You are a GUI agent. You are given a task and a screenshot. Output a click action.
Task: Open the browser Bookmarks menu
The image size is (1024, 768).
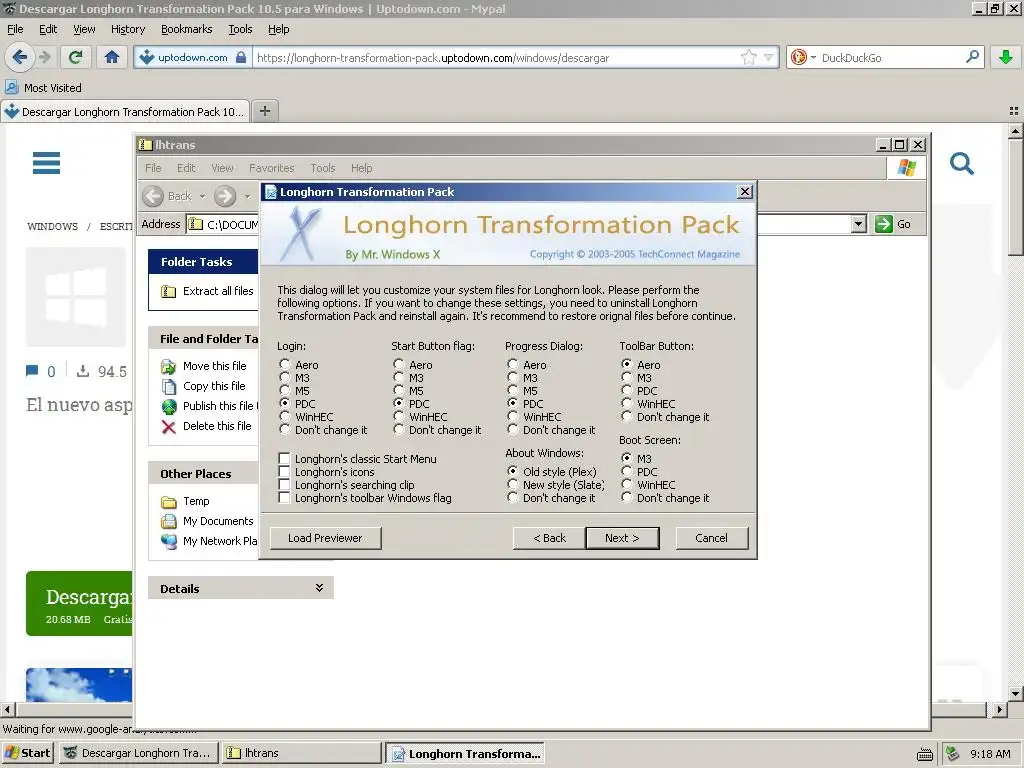coord(186,29)
